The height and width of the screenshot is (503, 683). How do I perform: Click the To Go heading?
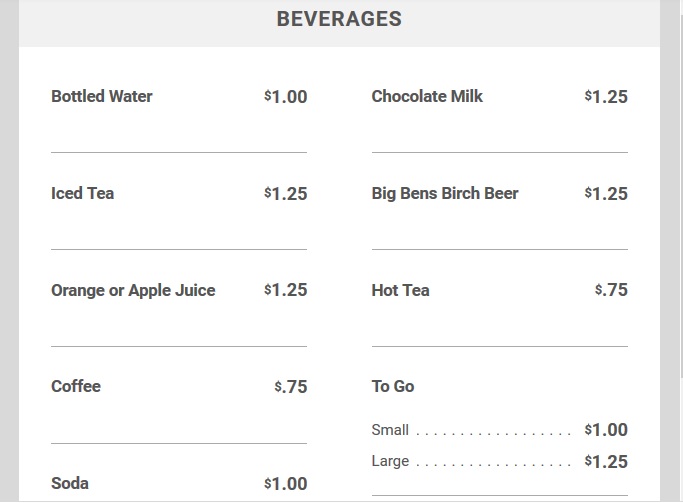pos(393,387)
